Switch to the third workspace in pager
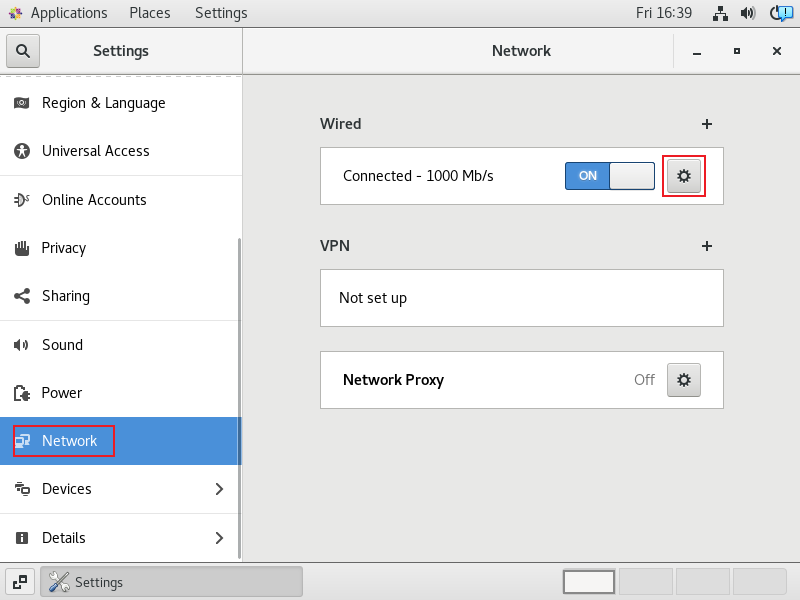Image resolution: width=800 pixels, height=600 pixels. coord(703,582)
